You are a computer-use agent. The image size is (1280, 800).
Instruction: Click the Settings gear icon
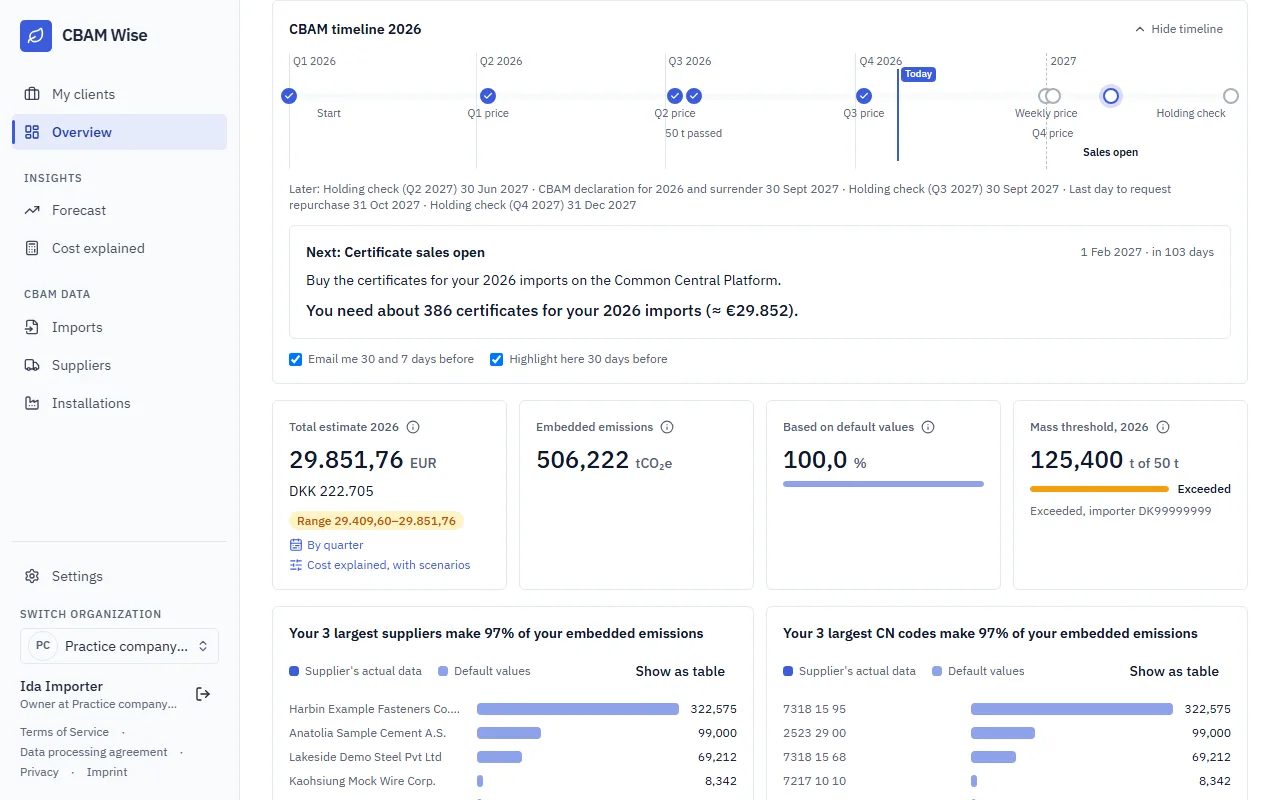click(32, 576)
